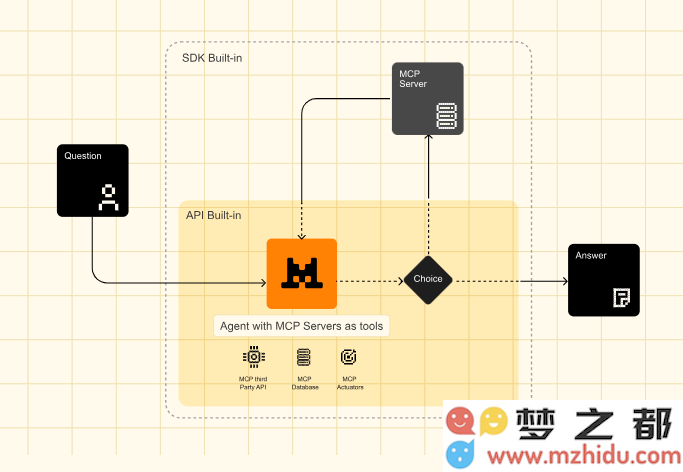Select the Question node title text
This screenshot has width=683, height=472.
click(x=83, y=156)
